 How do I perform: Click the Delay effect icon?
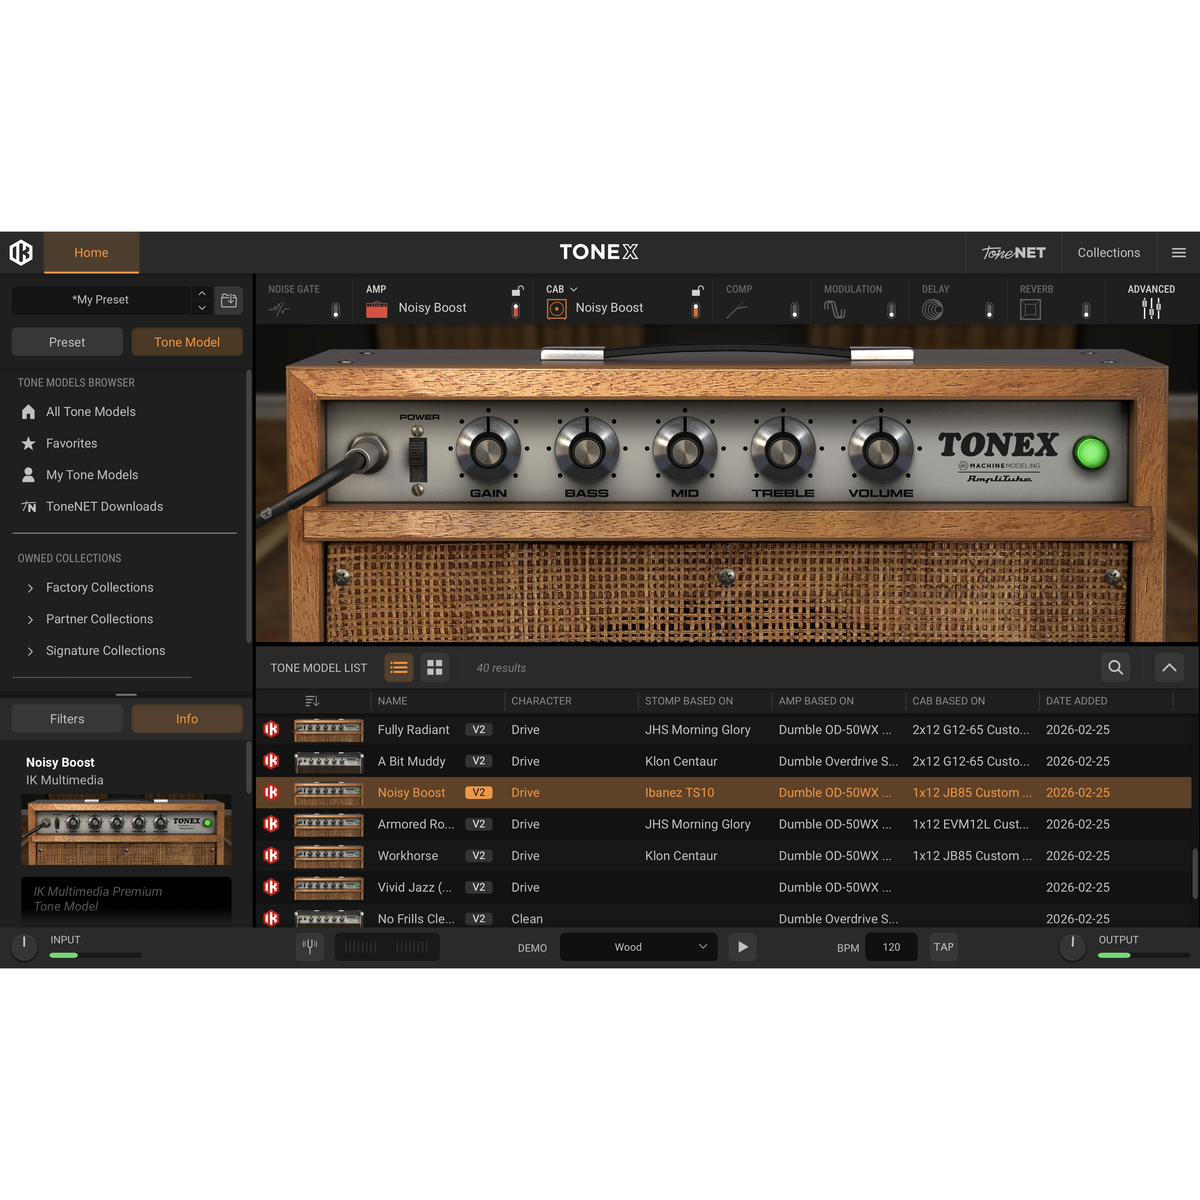click(932, 310)
